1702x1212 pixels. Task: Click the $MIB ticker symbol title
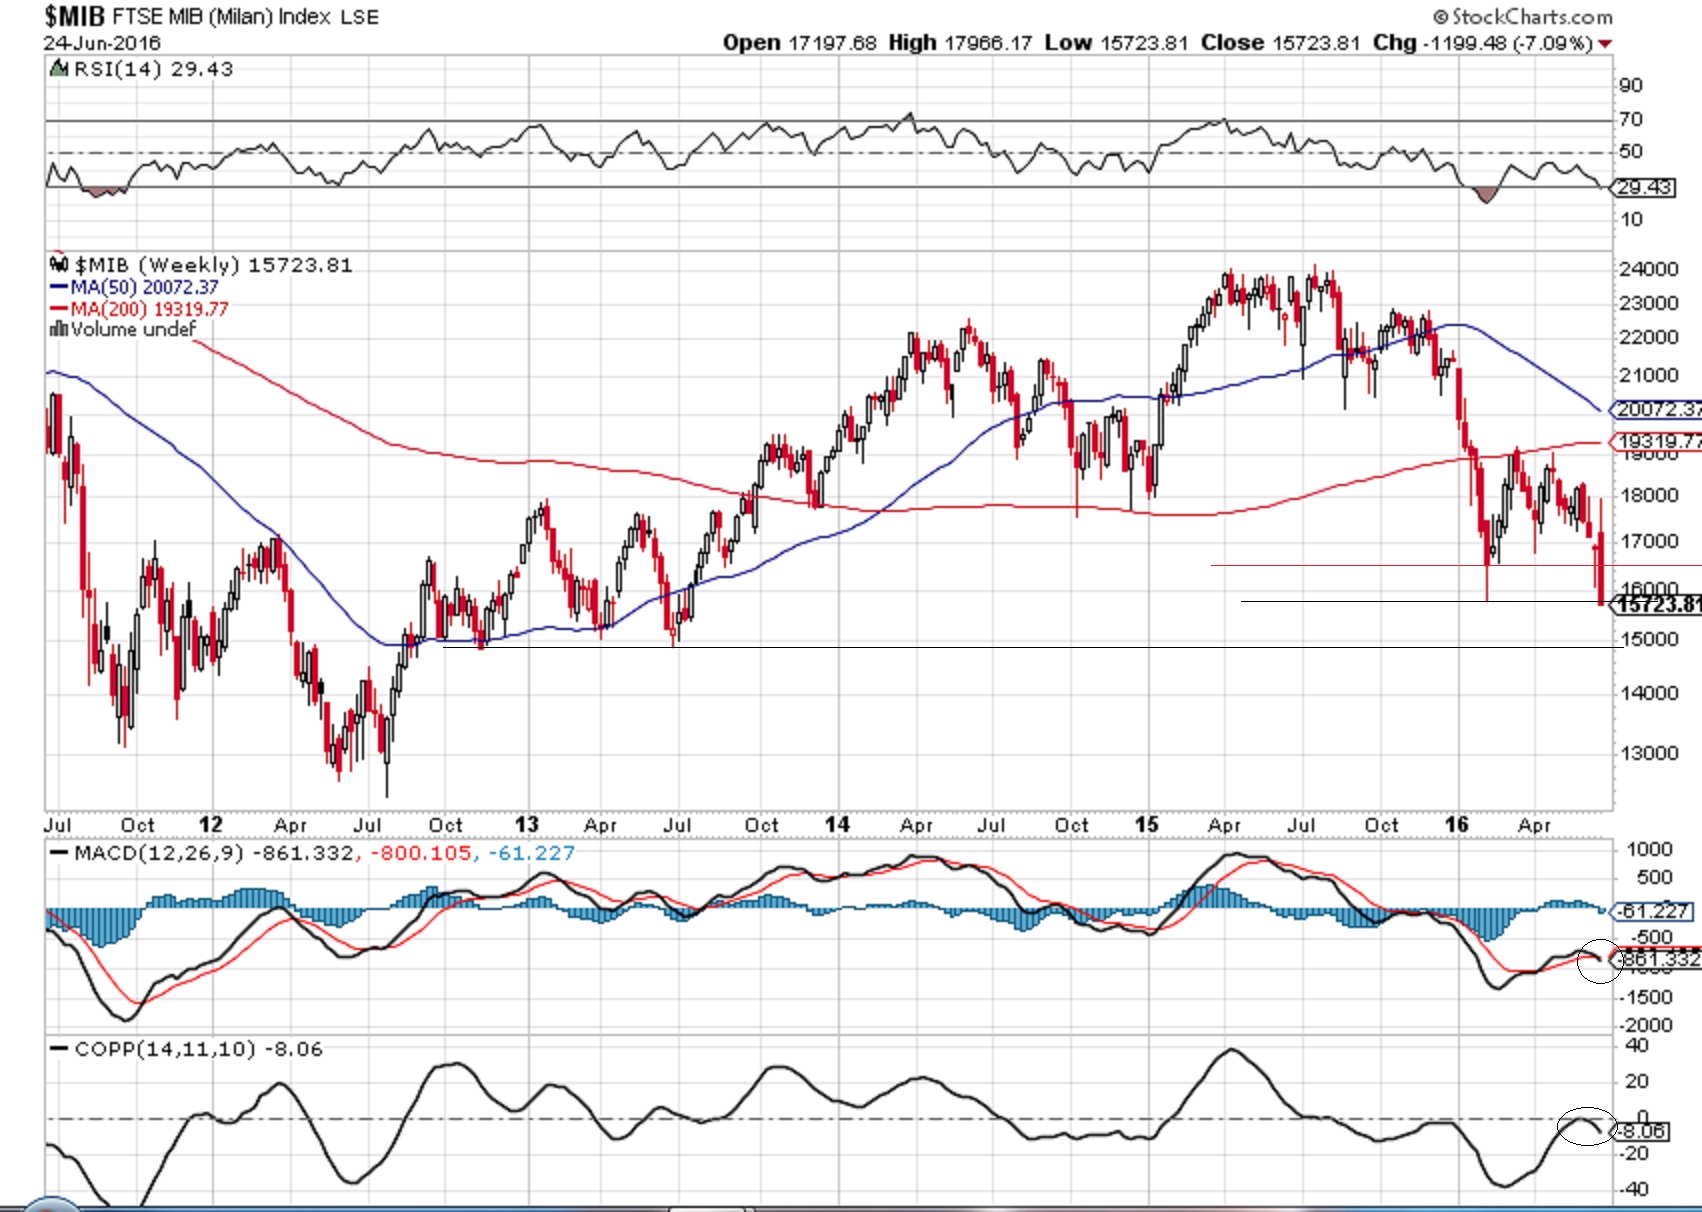(x=75, y=15)
